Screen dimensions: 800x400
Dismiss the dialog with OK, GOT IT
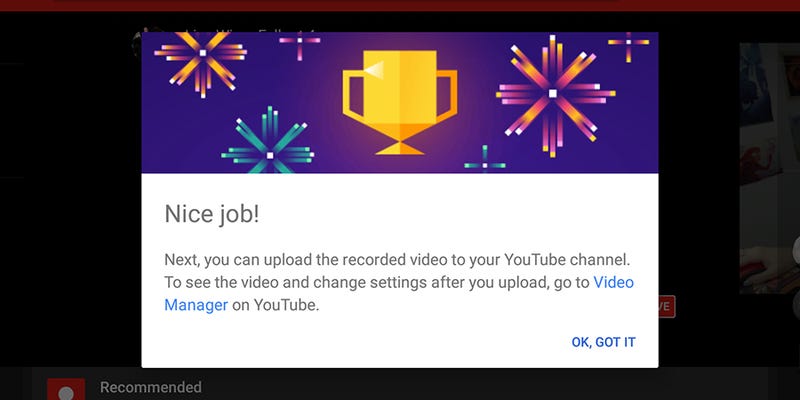603,342
